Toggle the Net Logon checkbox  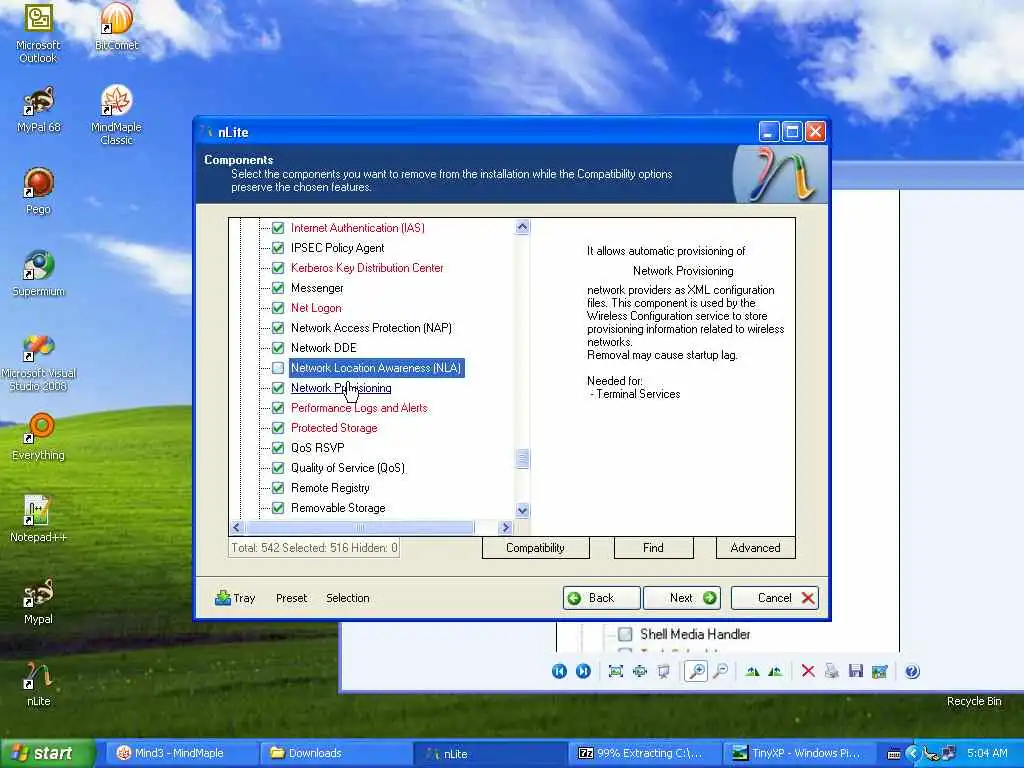tap(278, 308)
